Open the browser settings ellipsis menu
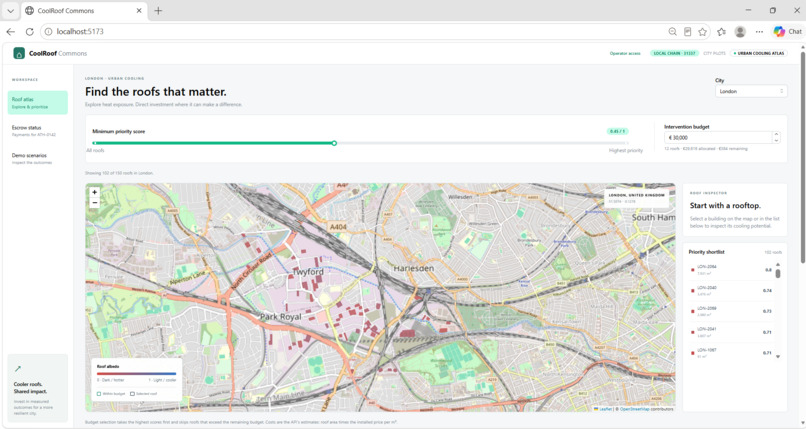 (759, 31)
